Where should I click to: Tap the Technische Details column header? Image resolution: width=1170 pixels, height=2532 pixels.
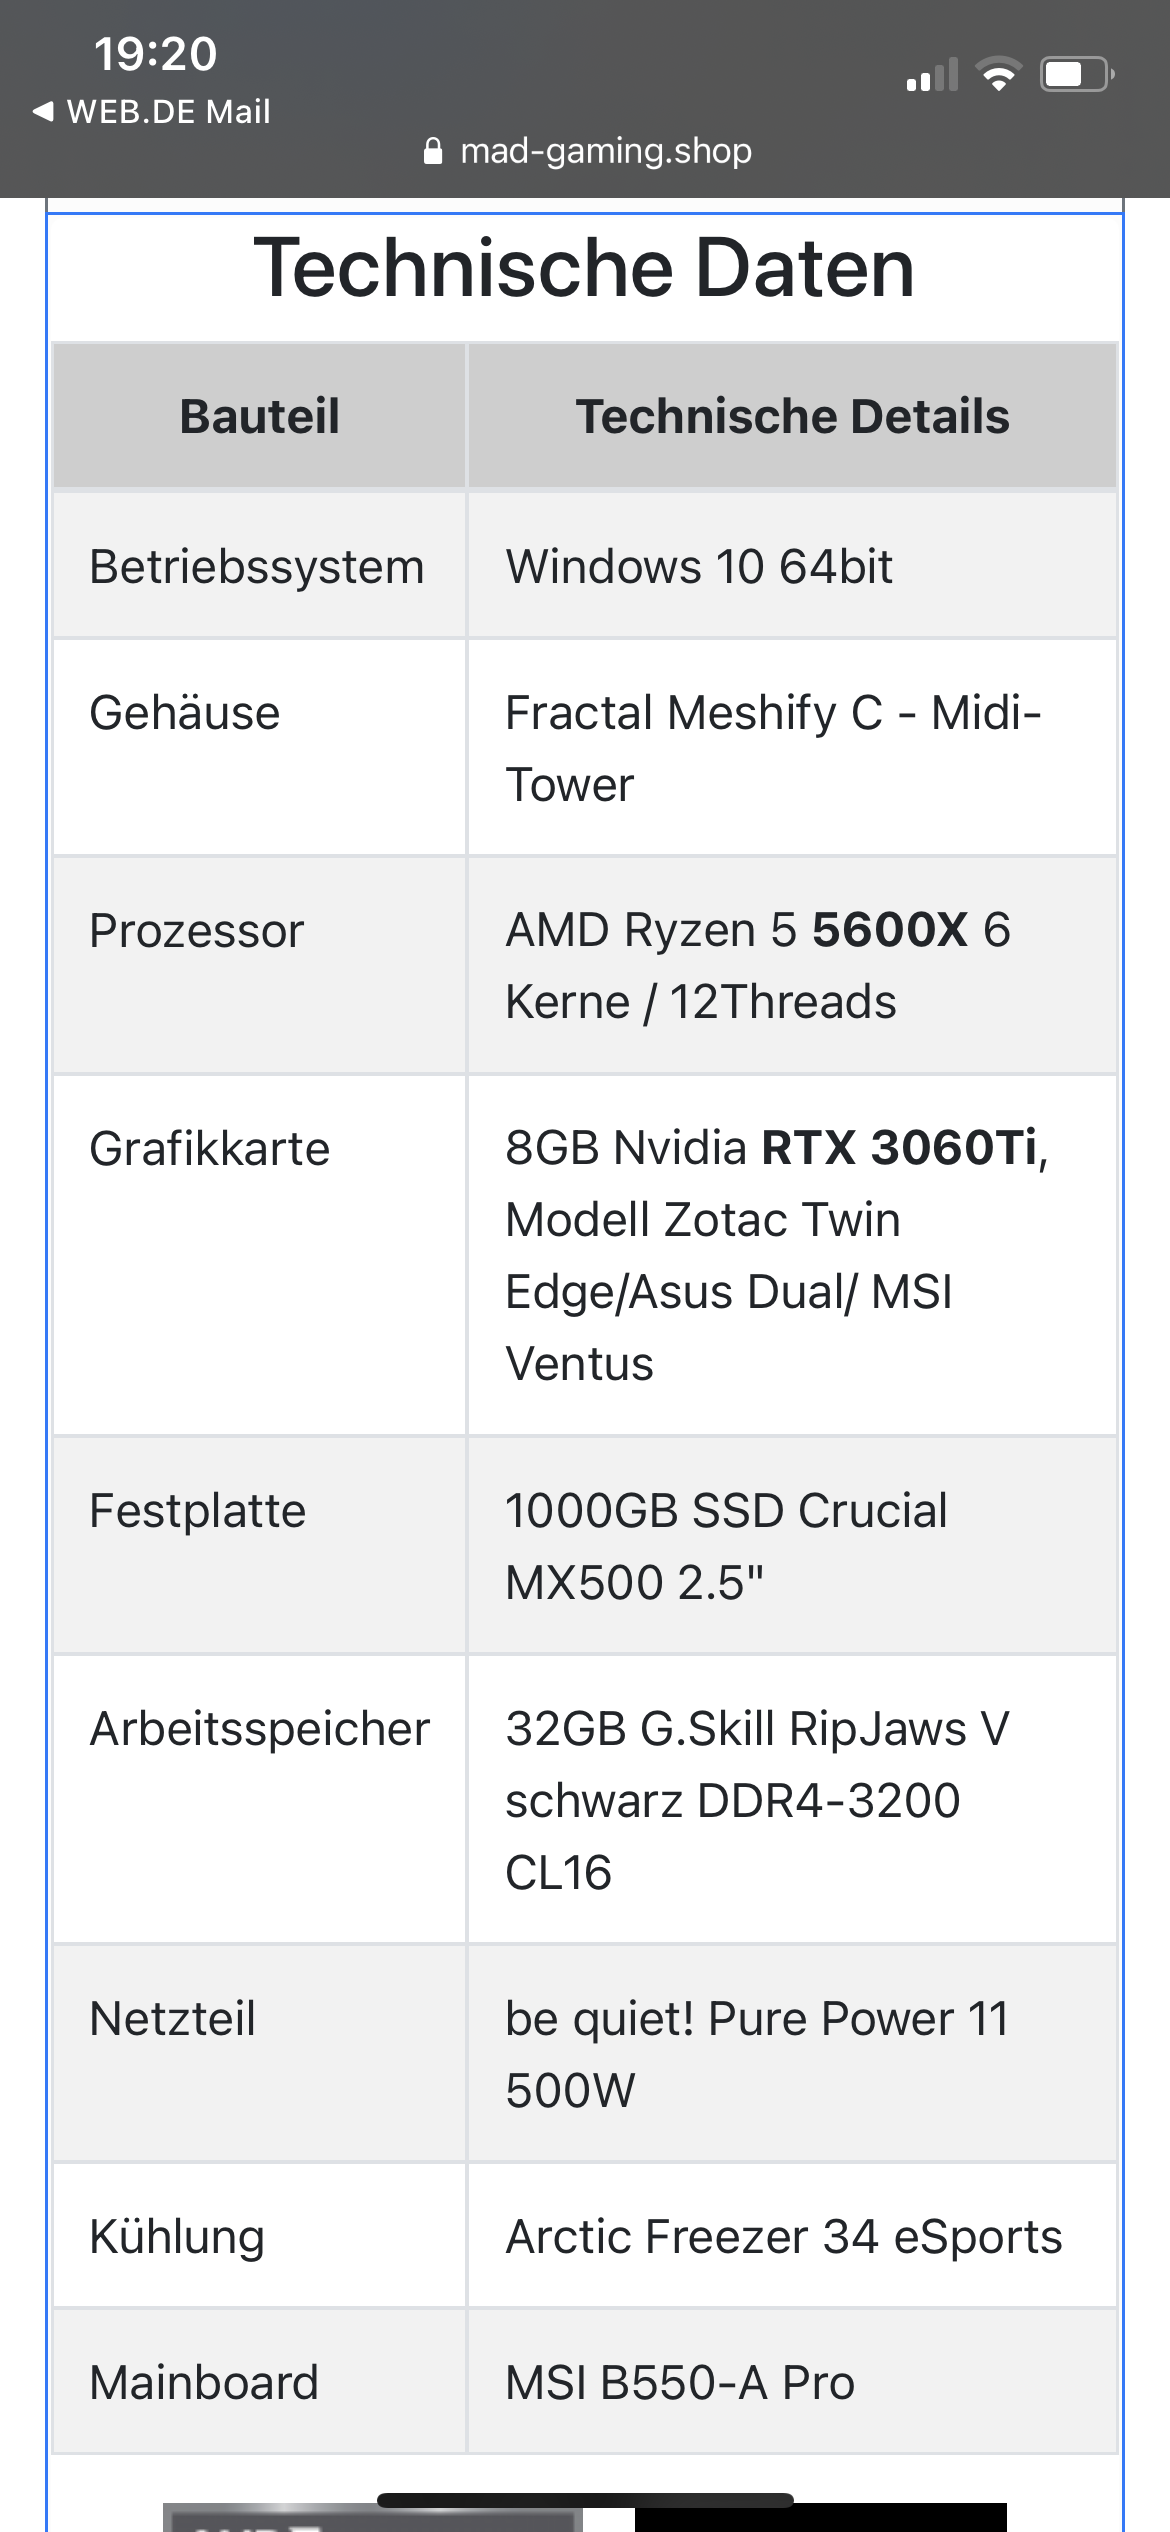(792, 416)
